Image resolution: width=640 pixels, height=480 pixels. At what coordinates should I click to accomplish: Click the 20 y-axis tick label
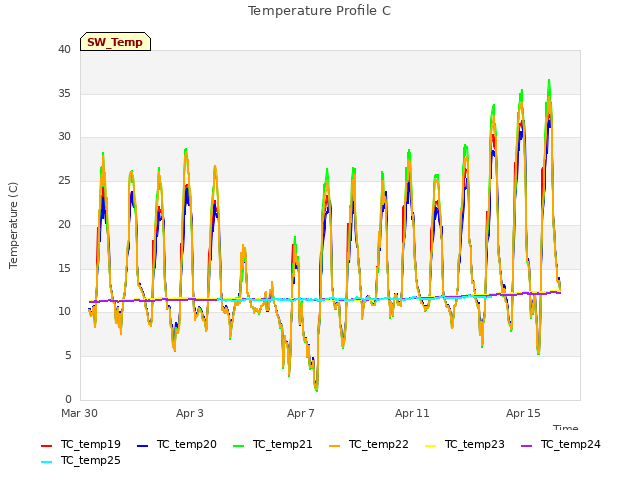(x=64, y=224)
